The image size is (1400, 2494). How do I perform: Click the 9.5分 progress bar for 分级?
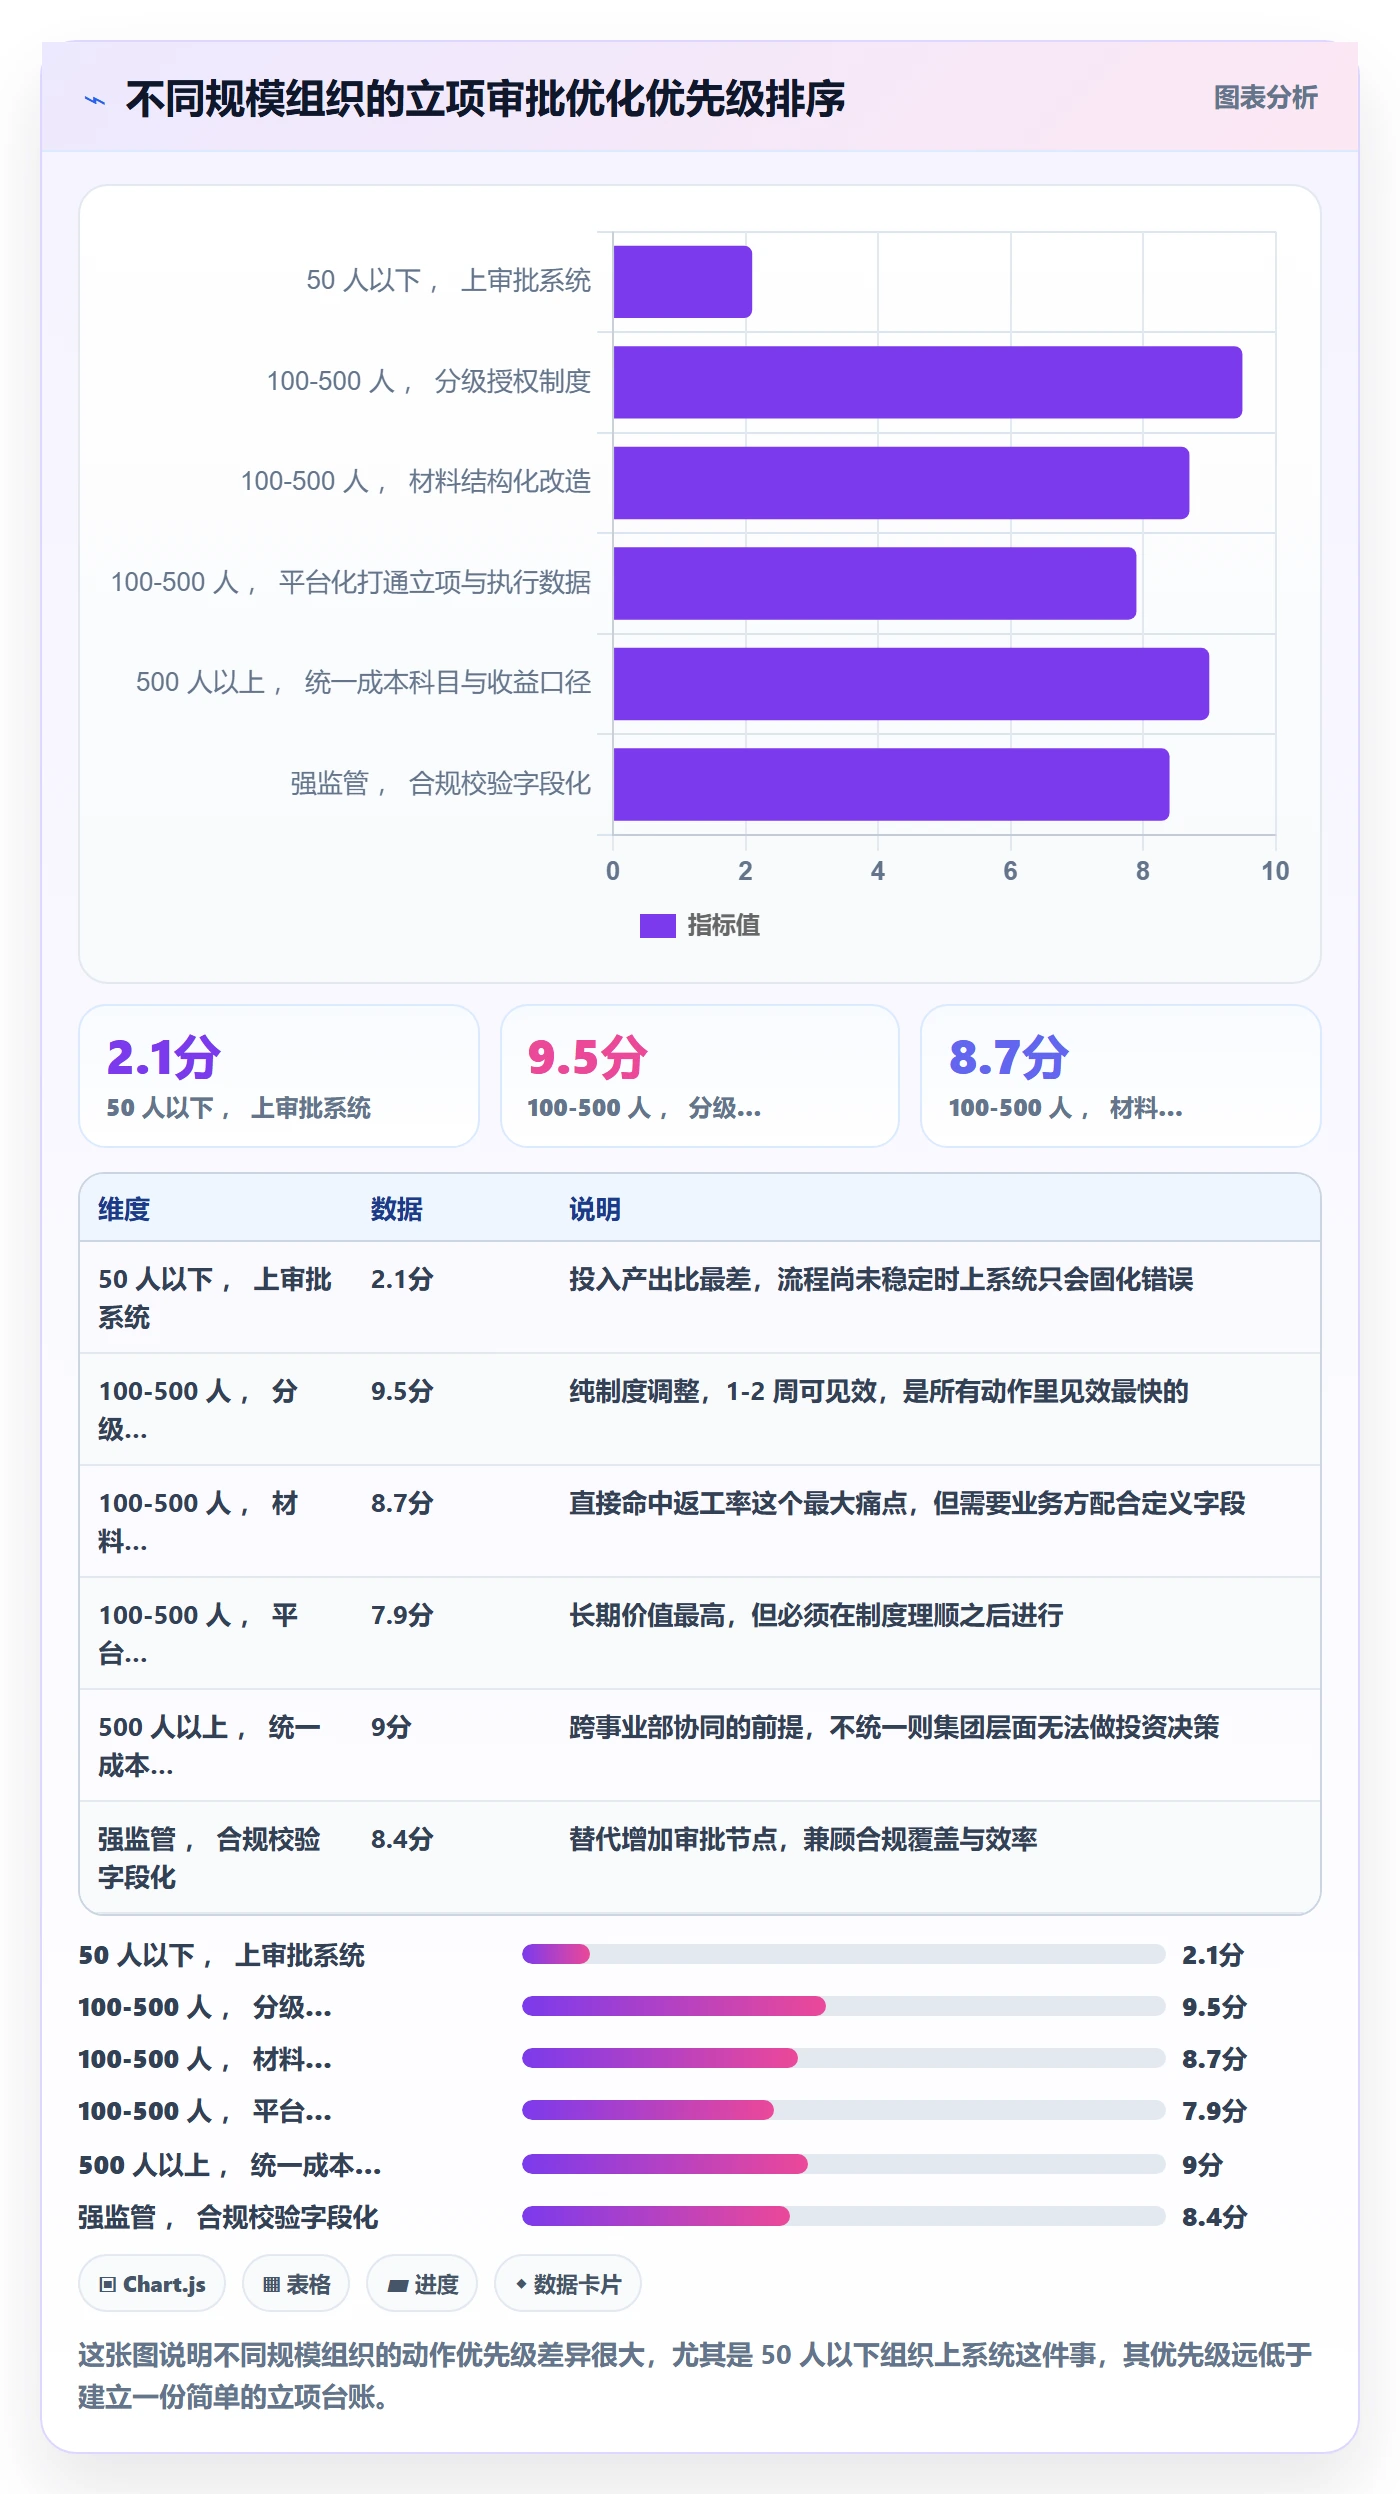[x=843, y=2006]
